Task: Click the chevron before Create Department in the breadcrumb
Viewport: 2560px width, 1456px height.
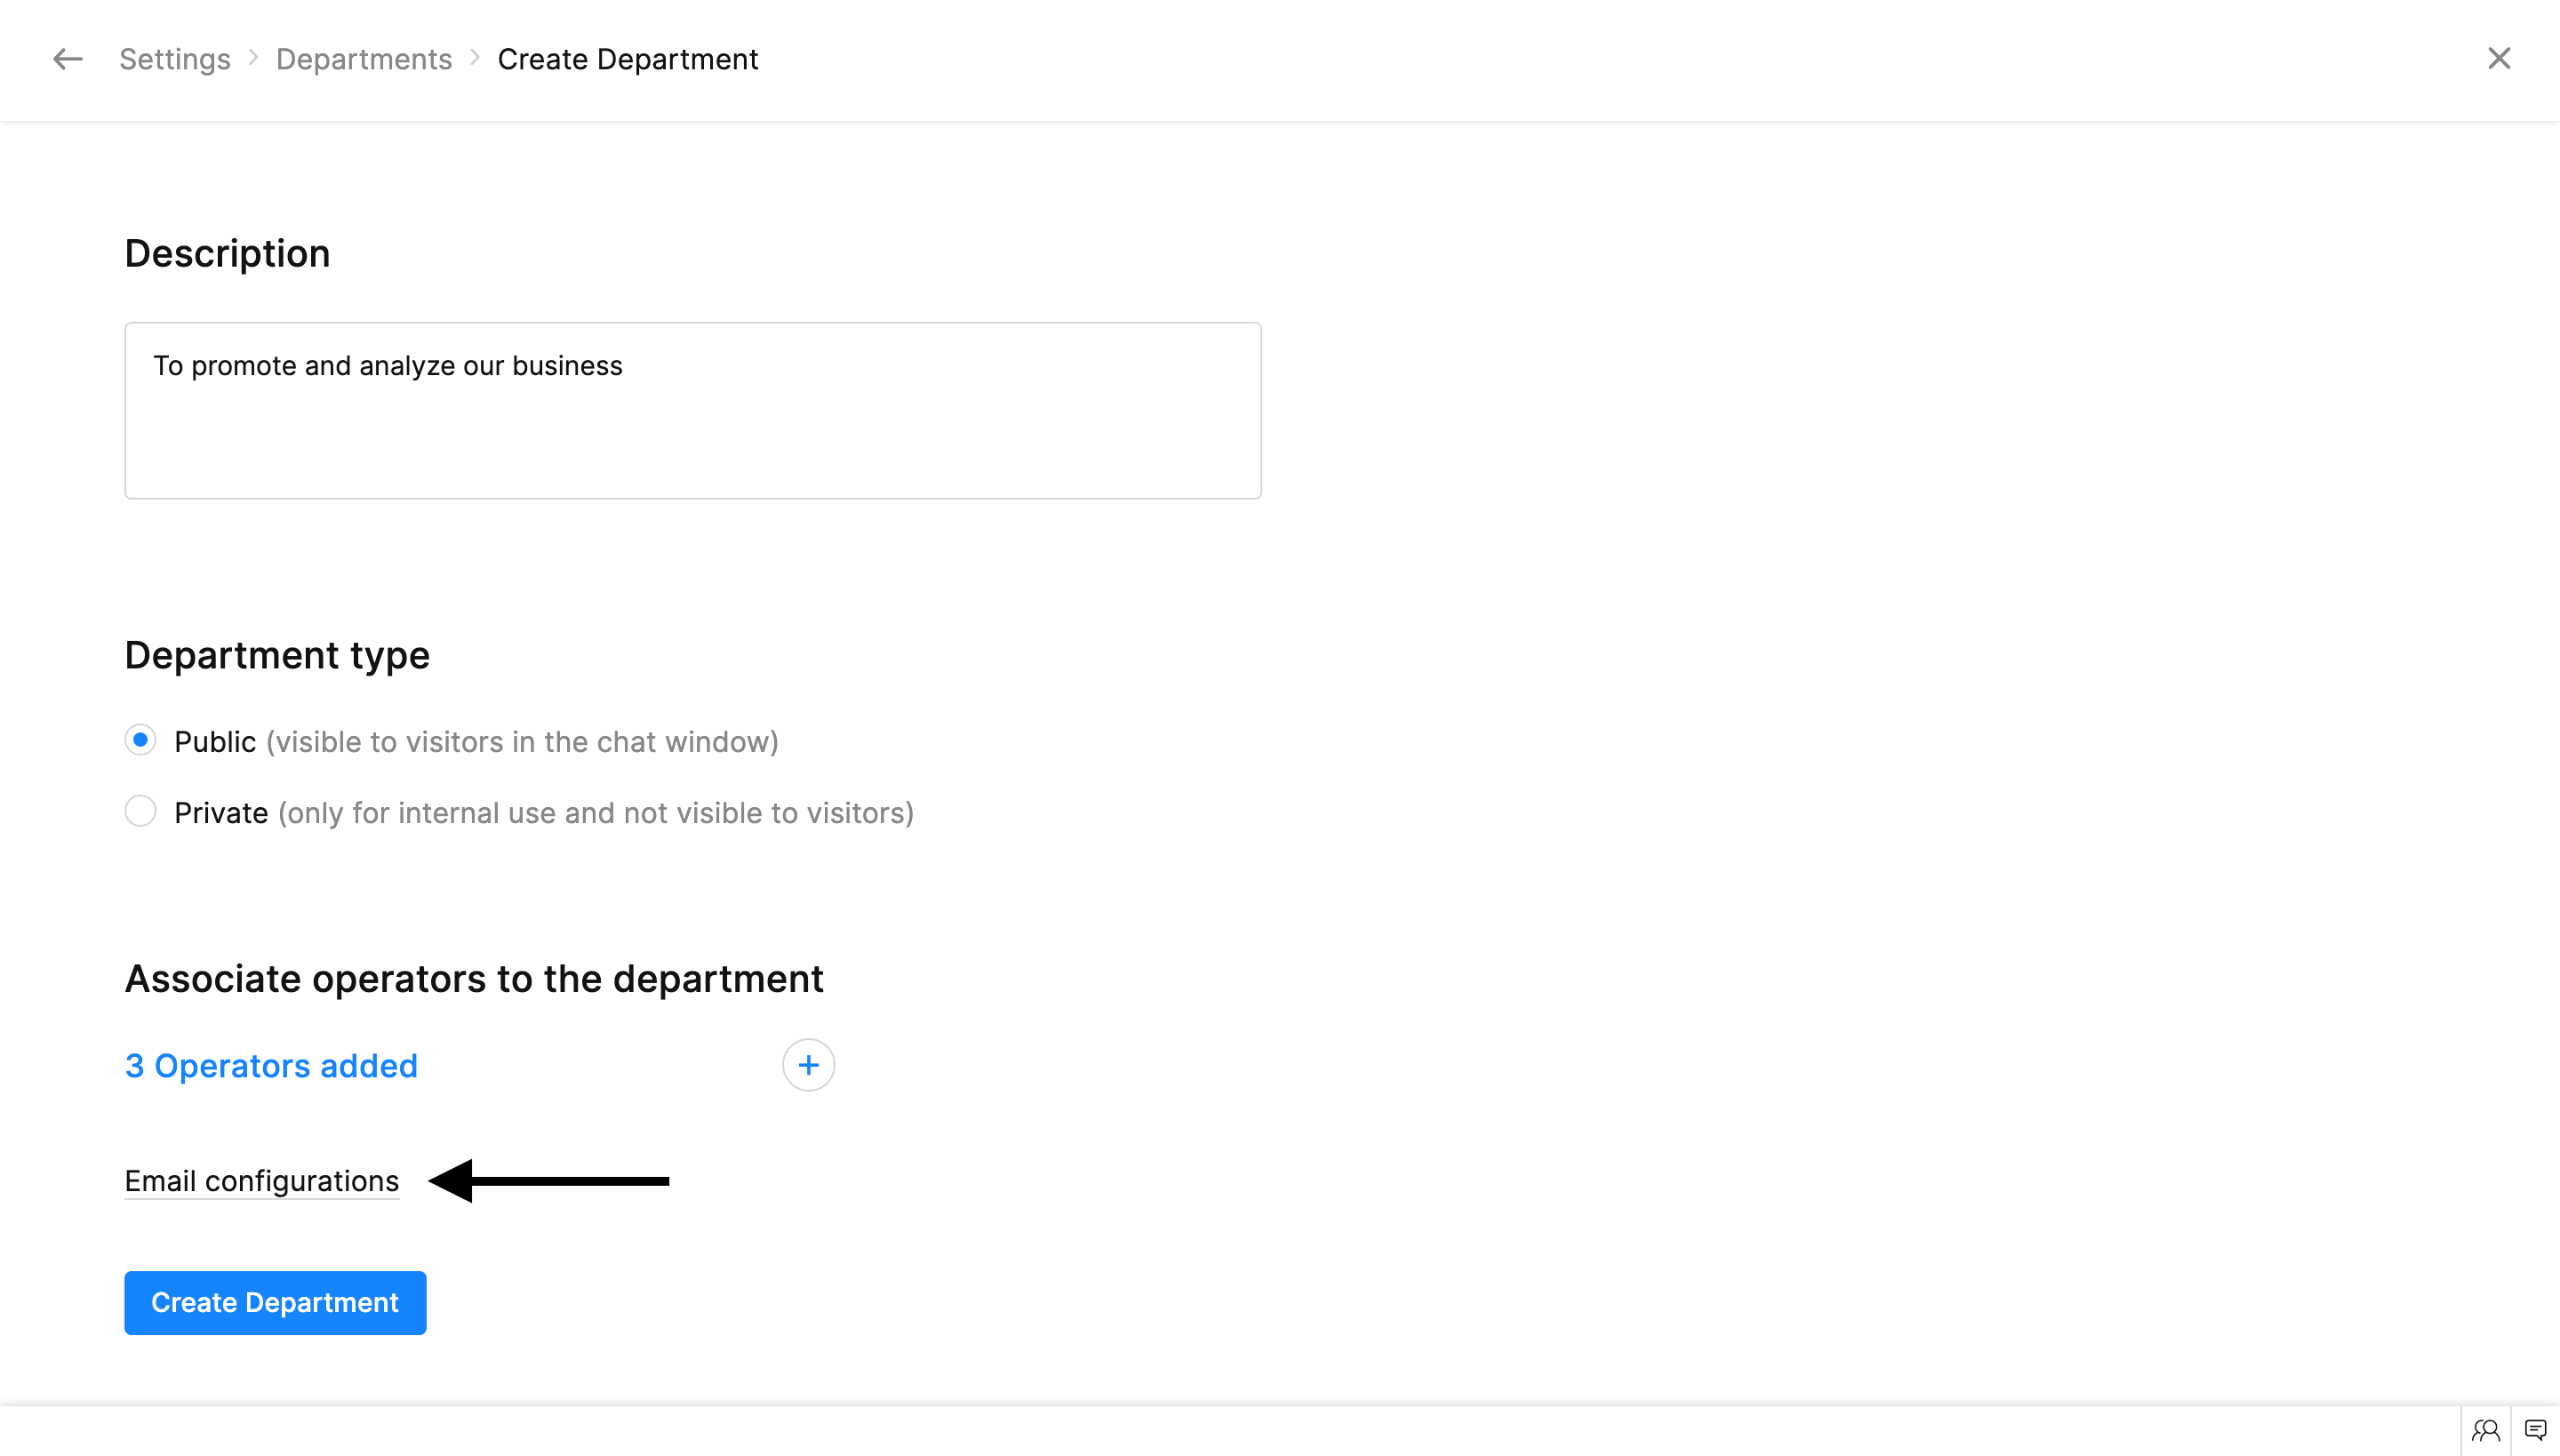Action: click(475, 59)
